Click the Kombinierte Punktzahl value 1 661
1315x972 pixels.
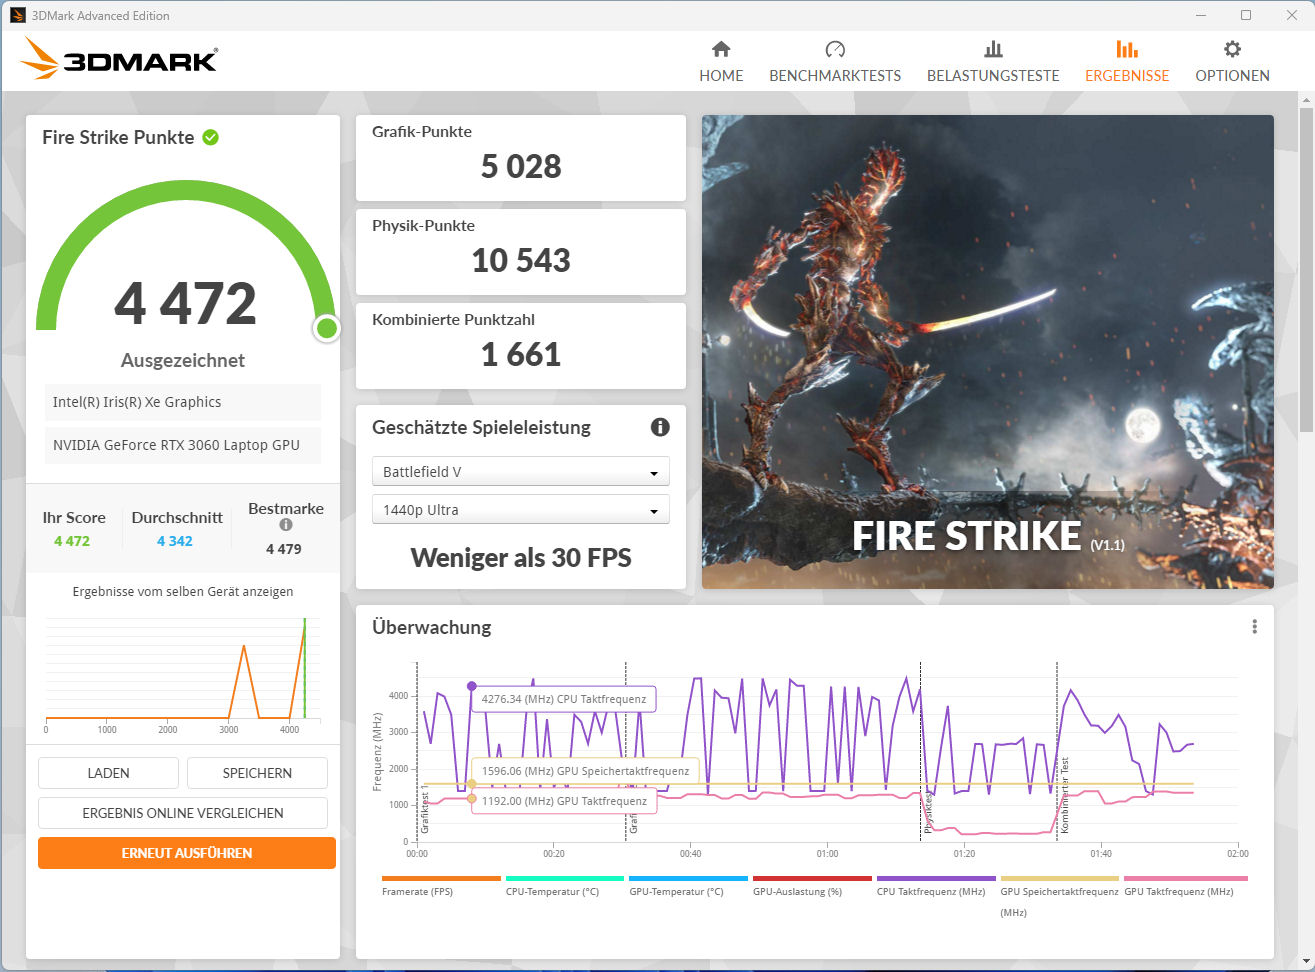coord(521,354)
